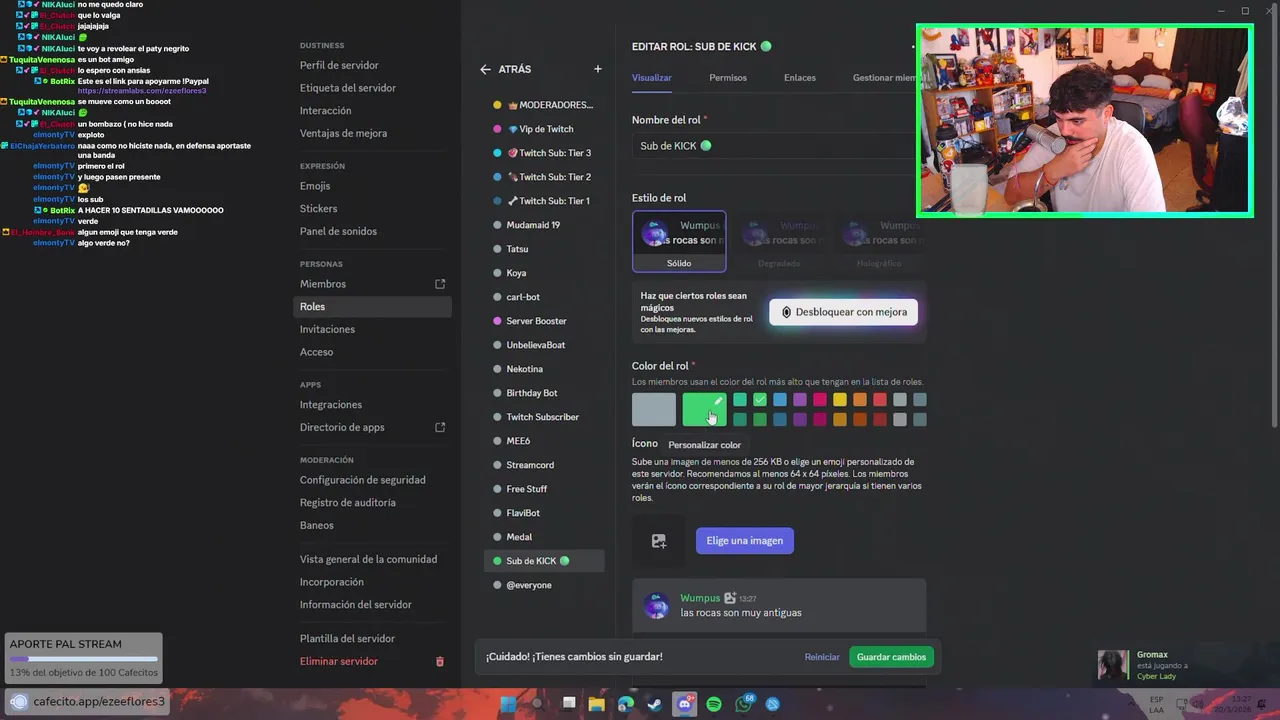Open Spotify from the taskbar
The image size is (1280, 720).
click(x=714, y=704)
